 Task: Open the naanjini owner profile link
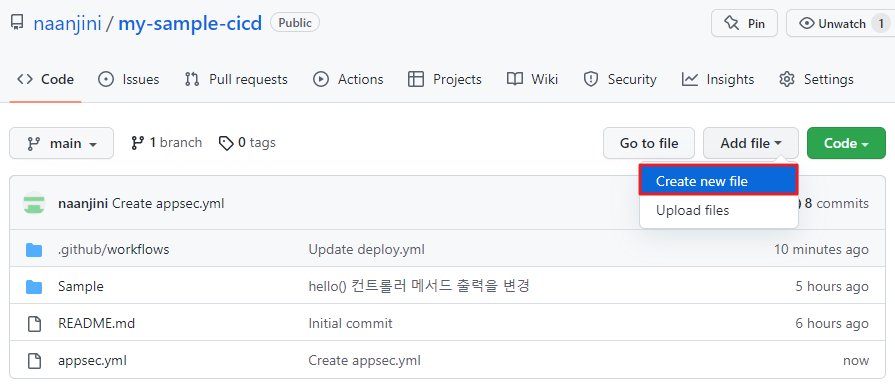[x=67, y=23]
